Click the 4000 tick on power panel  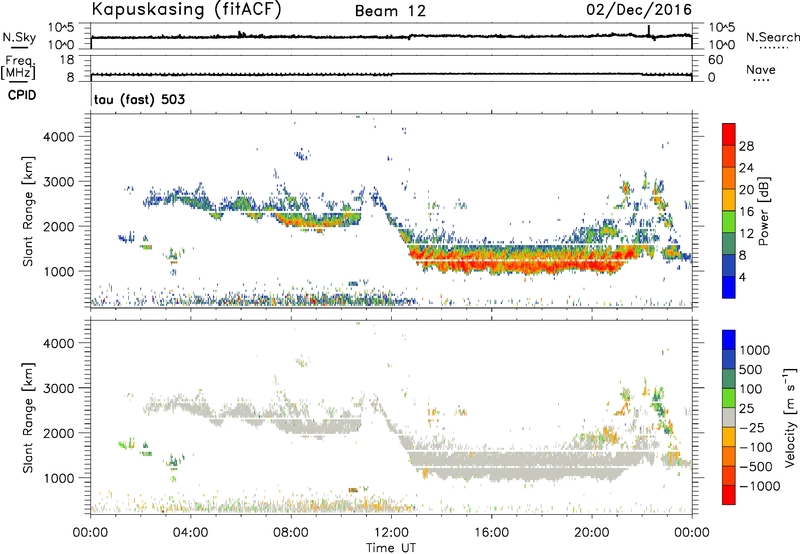tap(59, 137)
